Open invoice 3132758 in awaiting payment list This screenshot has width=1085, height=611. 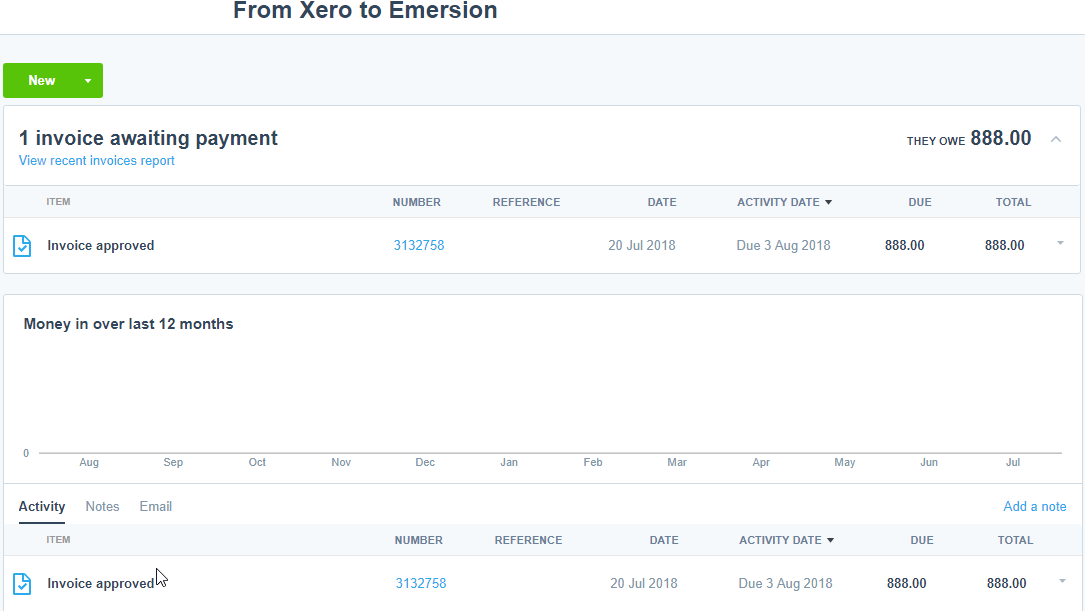[418, 246]
